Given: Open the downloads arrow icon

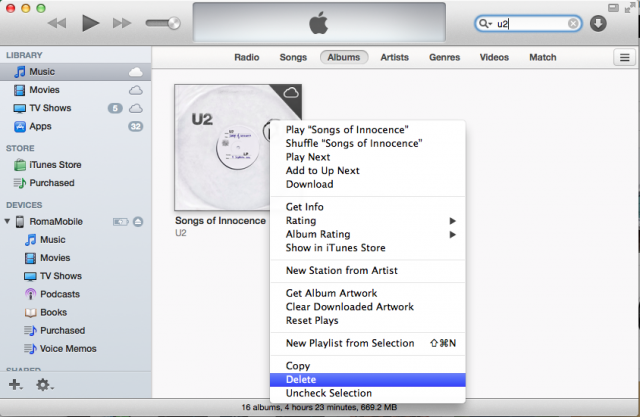Looking at the screenshot, I should (x=598, y=23).
